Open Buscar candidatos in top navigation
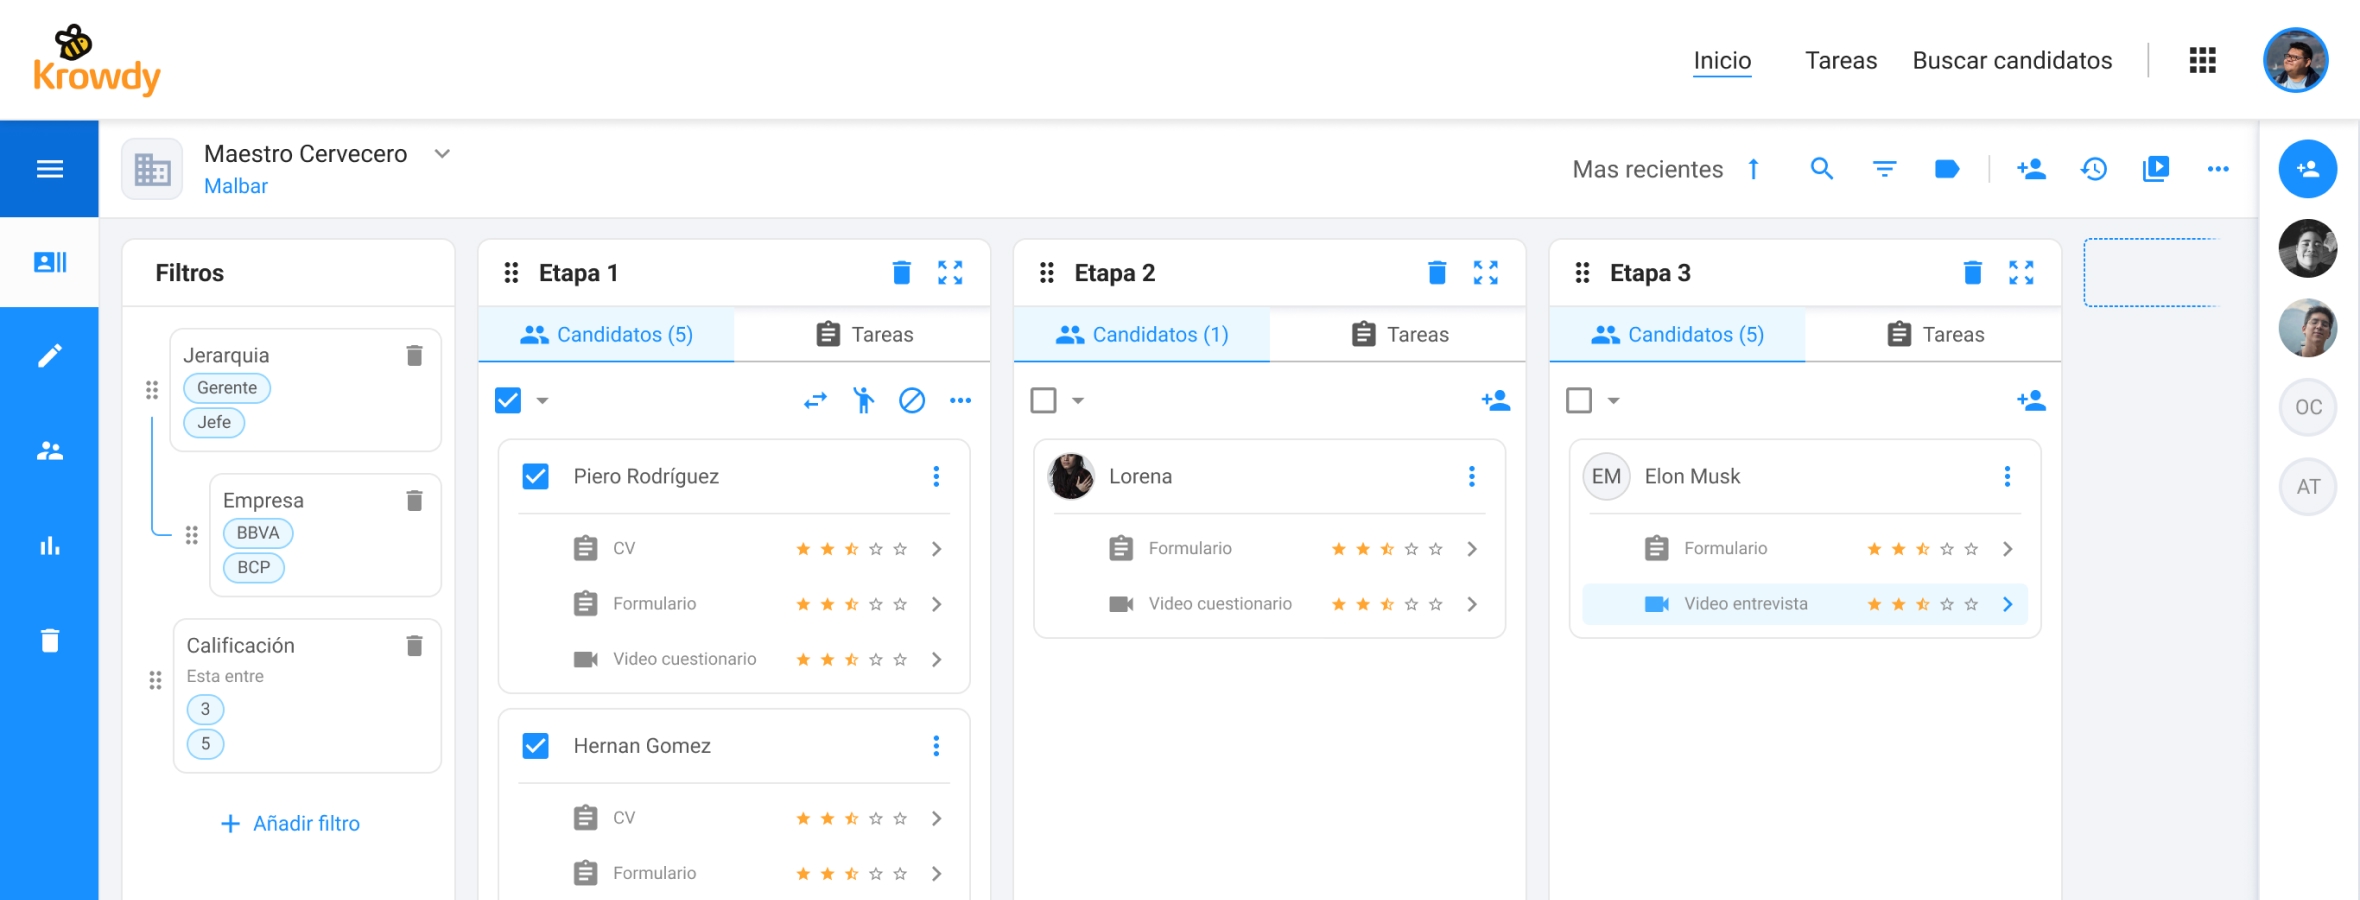The image size is (2360, 900). 2012,60
